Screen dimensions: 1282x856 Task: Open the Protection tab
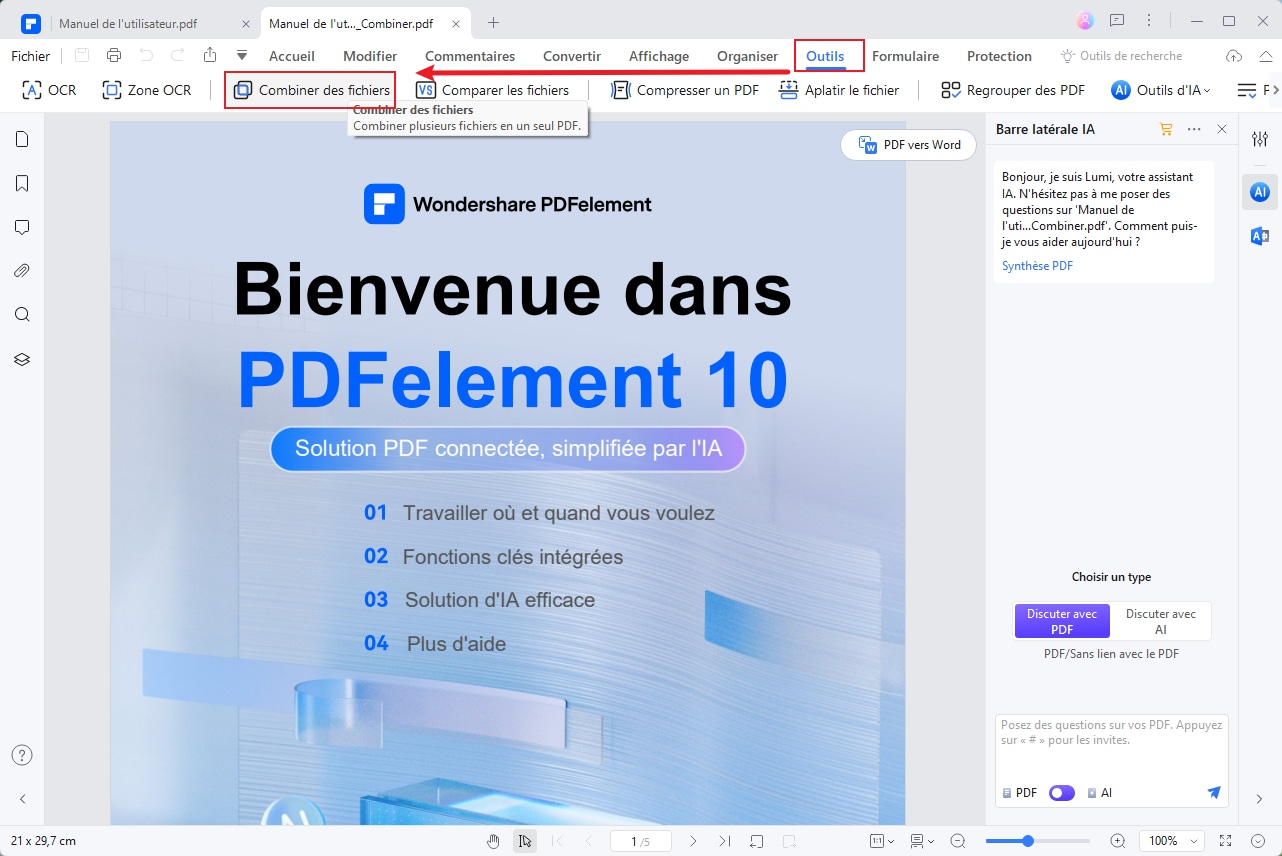coord(999,56)
